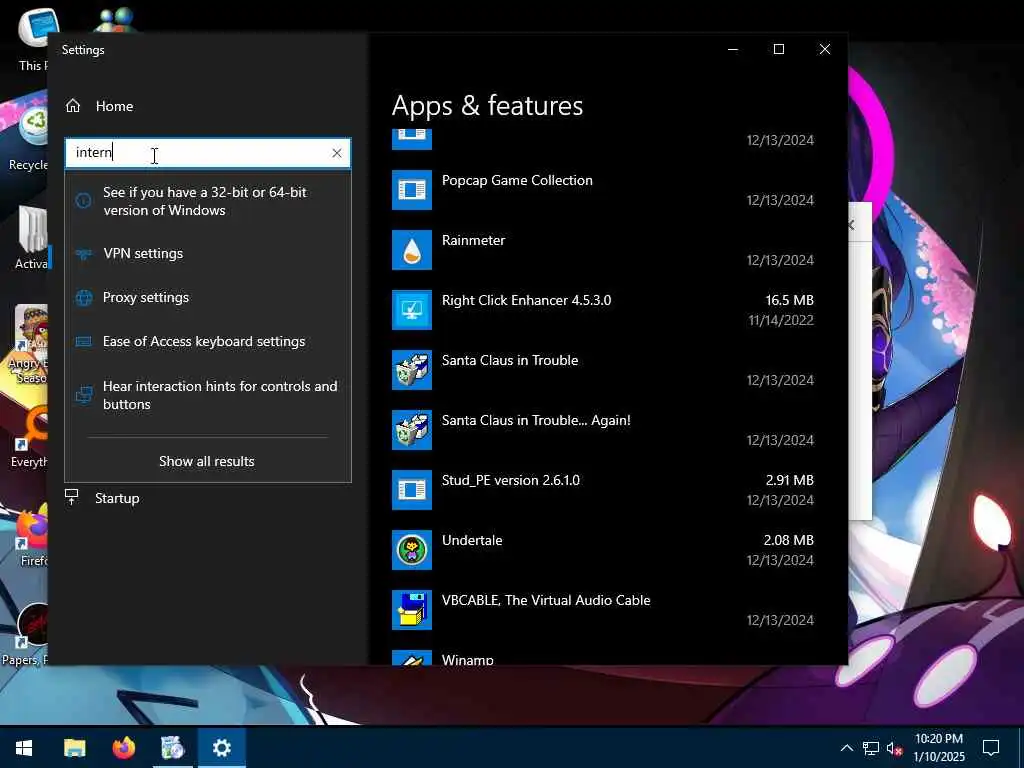
Task: Click the Apps & features heading
Action: [x=487, y=106]
